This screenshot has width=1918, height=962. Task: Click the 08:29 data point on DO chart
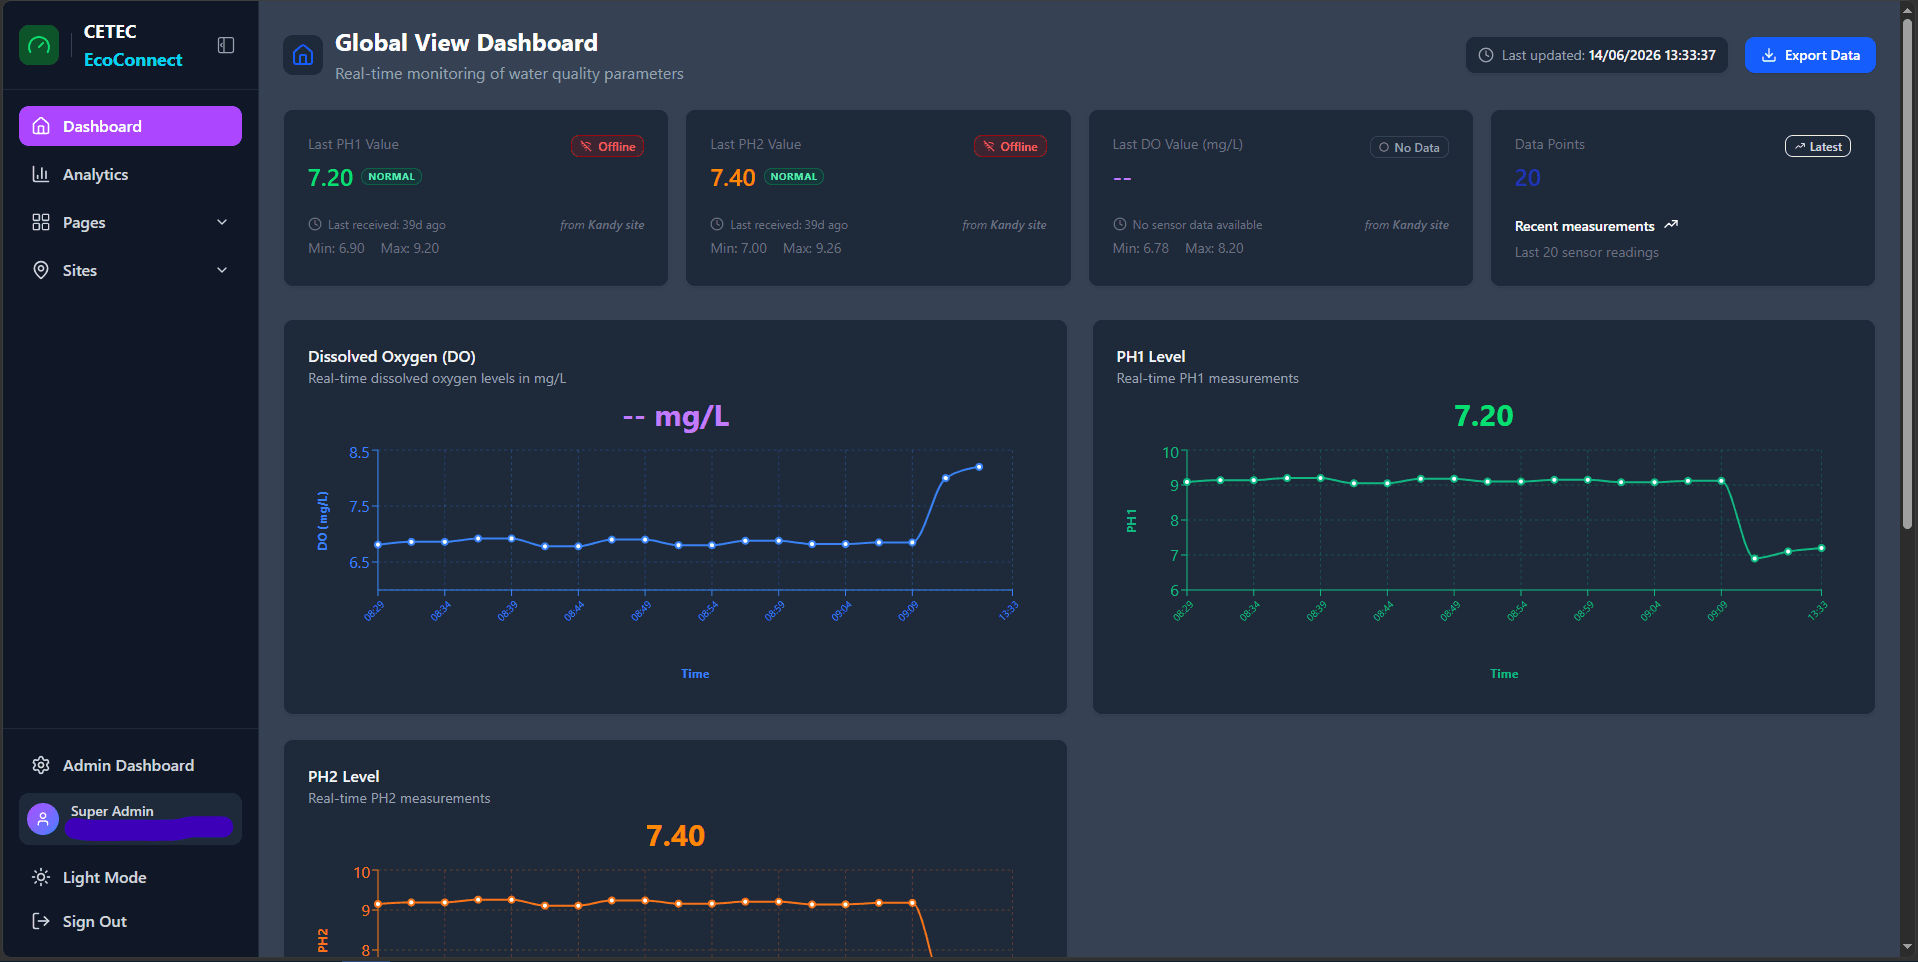378,545
